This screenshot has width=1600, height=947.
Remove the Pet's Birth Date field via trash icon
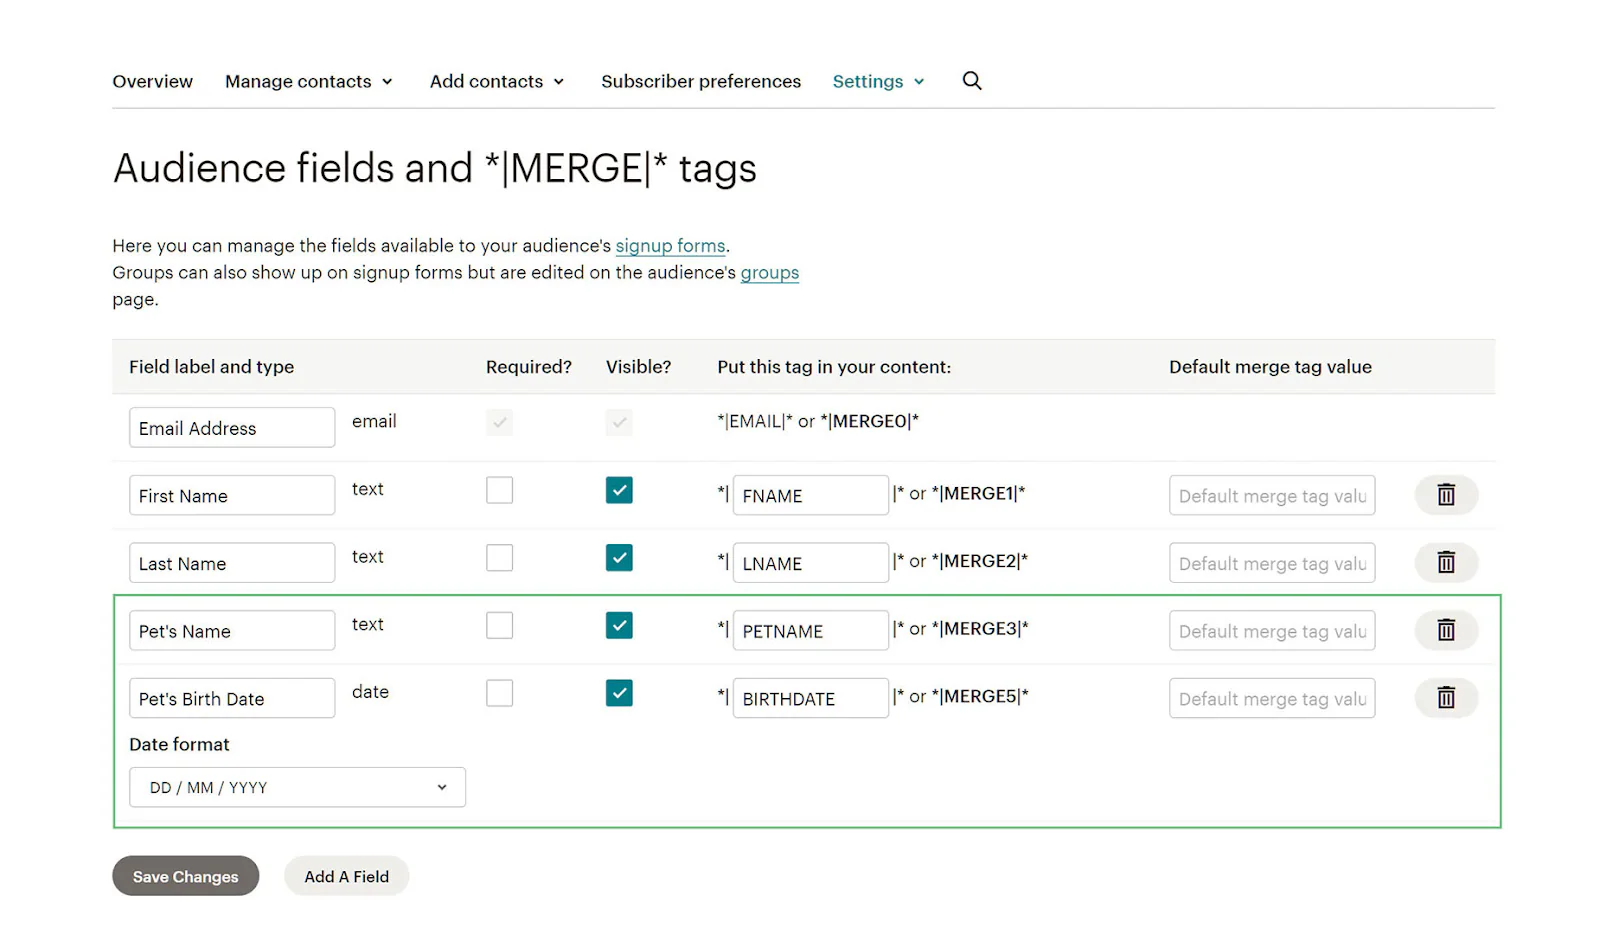click(x=1446, y=698)
